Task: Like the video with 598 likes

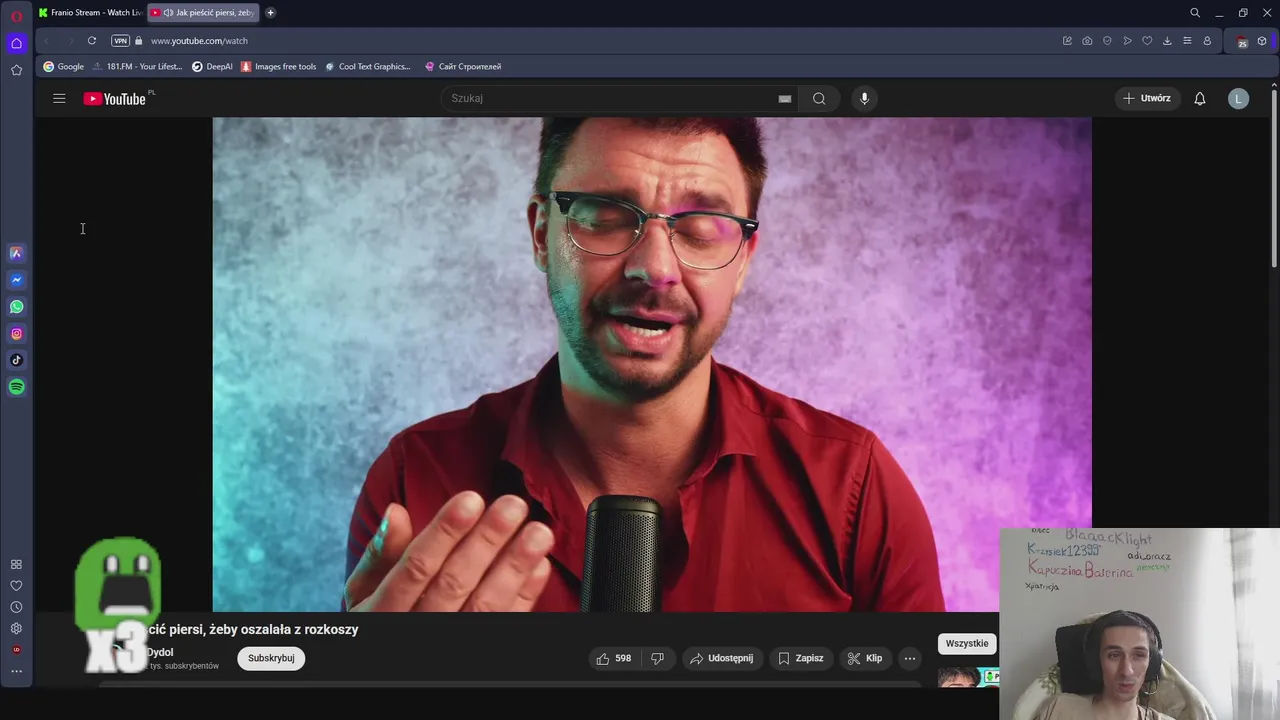Action: [x=613, y=658]
